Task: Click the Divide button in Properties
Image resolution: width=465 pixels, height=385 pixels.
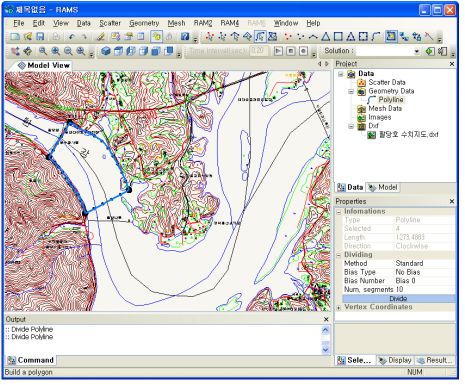Action: [399, 299]
